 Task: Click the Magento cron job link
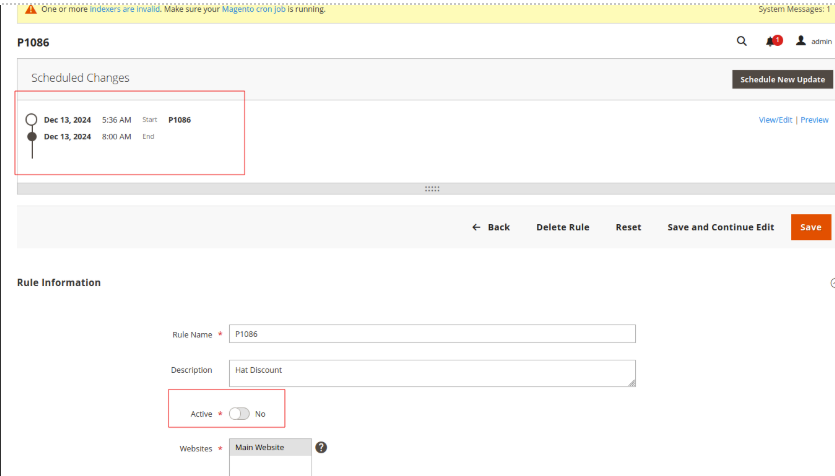coord(255,9)
